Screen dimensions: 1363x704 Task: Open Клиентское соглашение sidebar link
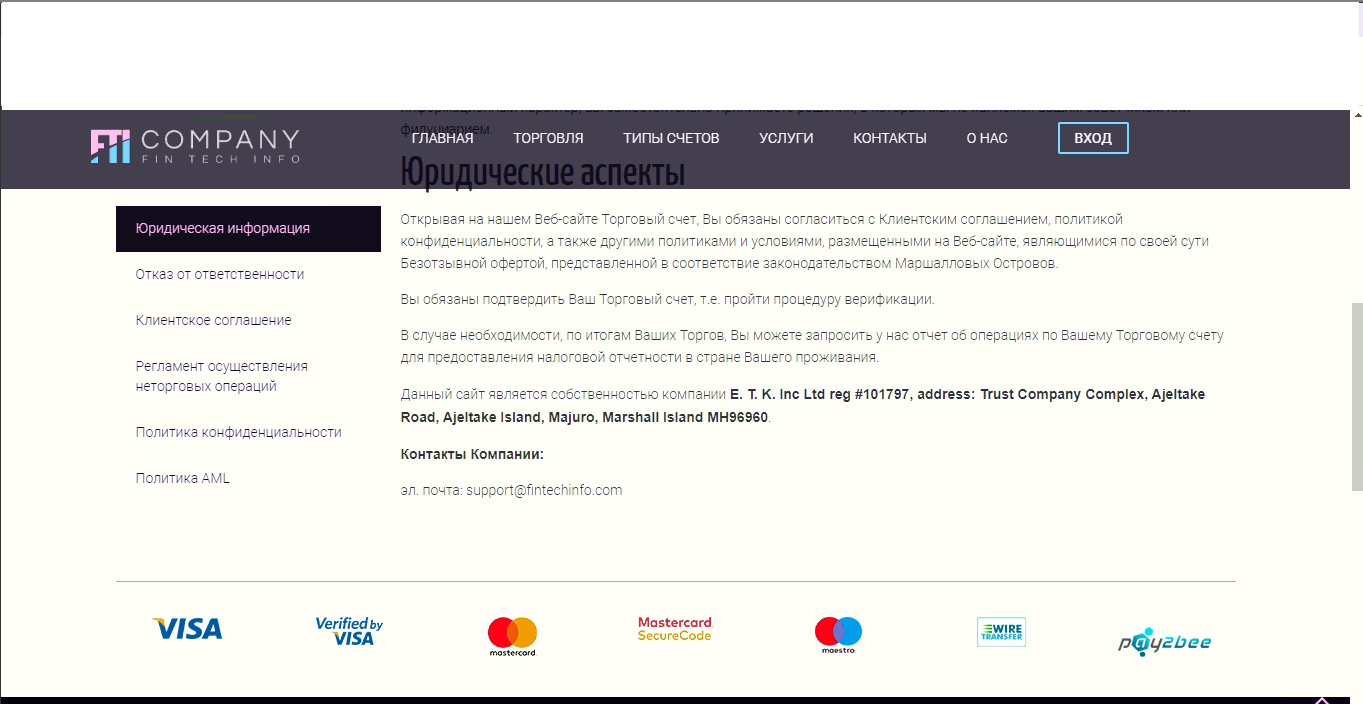click(214, 320)
